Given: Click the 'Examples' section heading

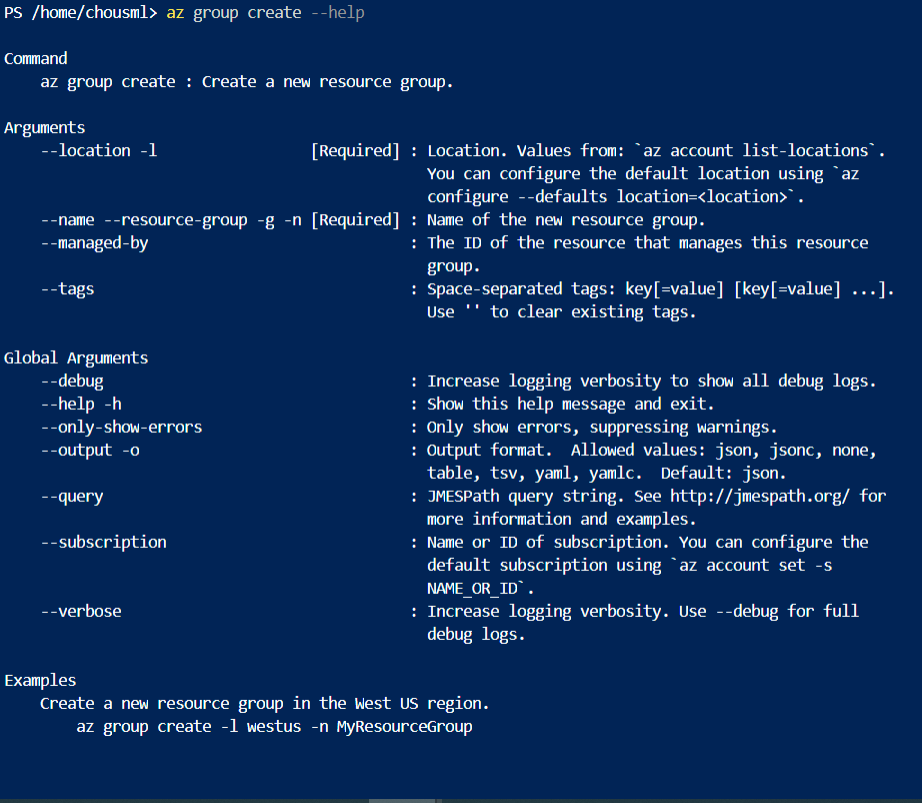Looking at the screenshot, I should 40,680.
